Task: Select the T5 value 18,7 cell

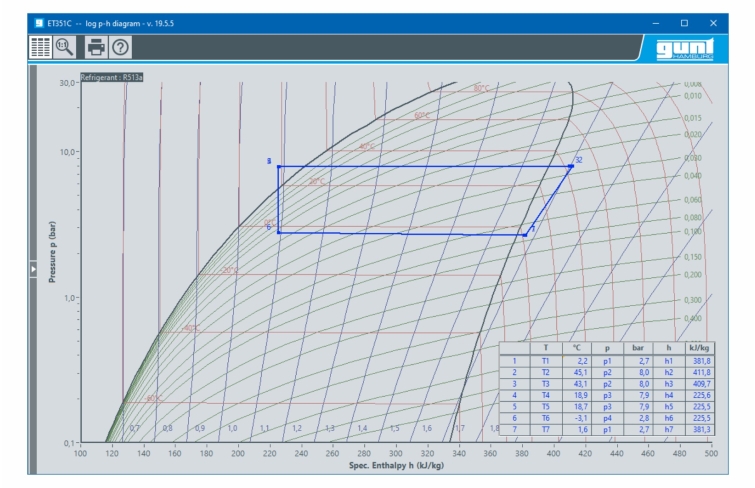Action: [576, 407]
